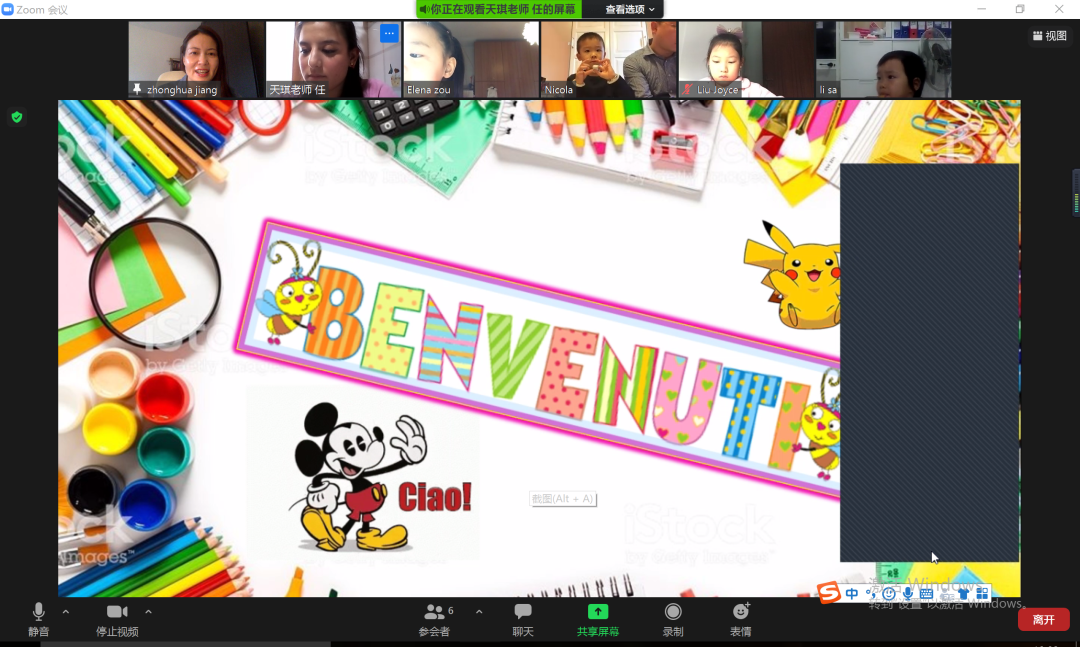Select Elena zou video thumbnail
Image resolution: width=1080 pixels, height=647 pixels.
(x=471, y=59)
